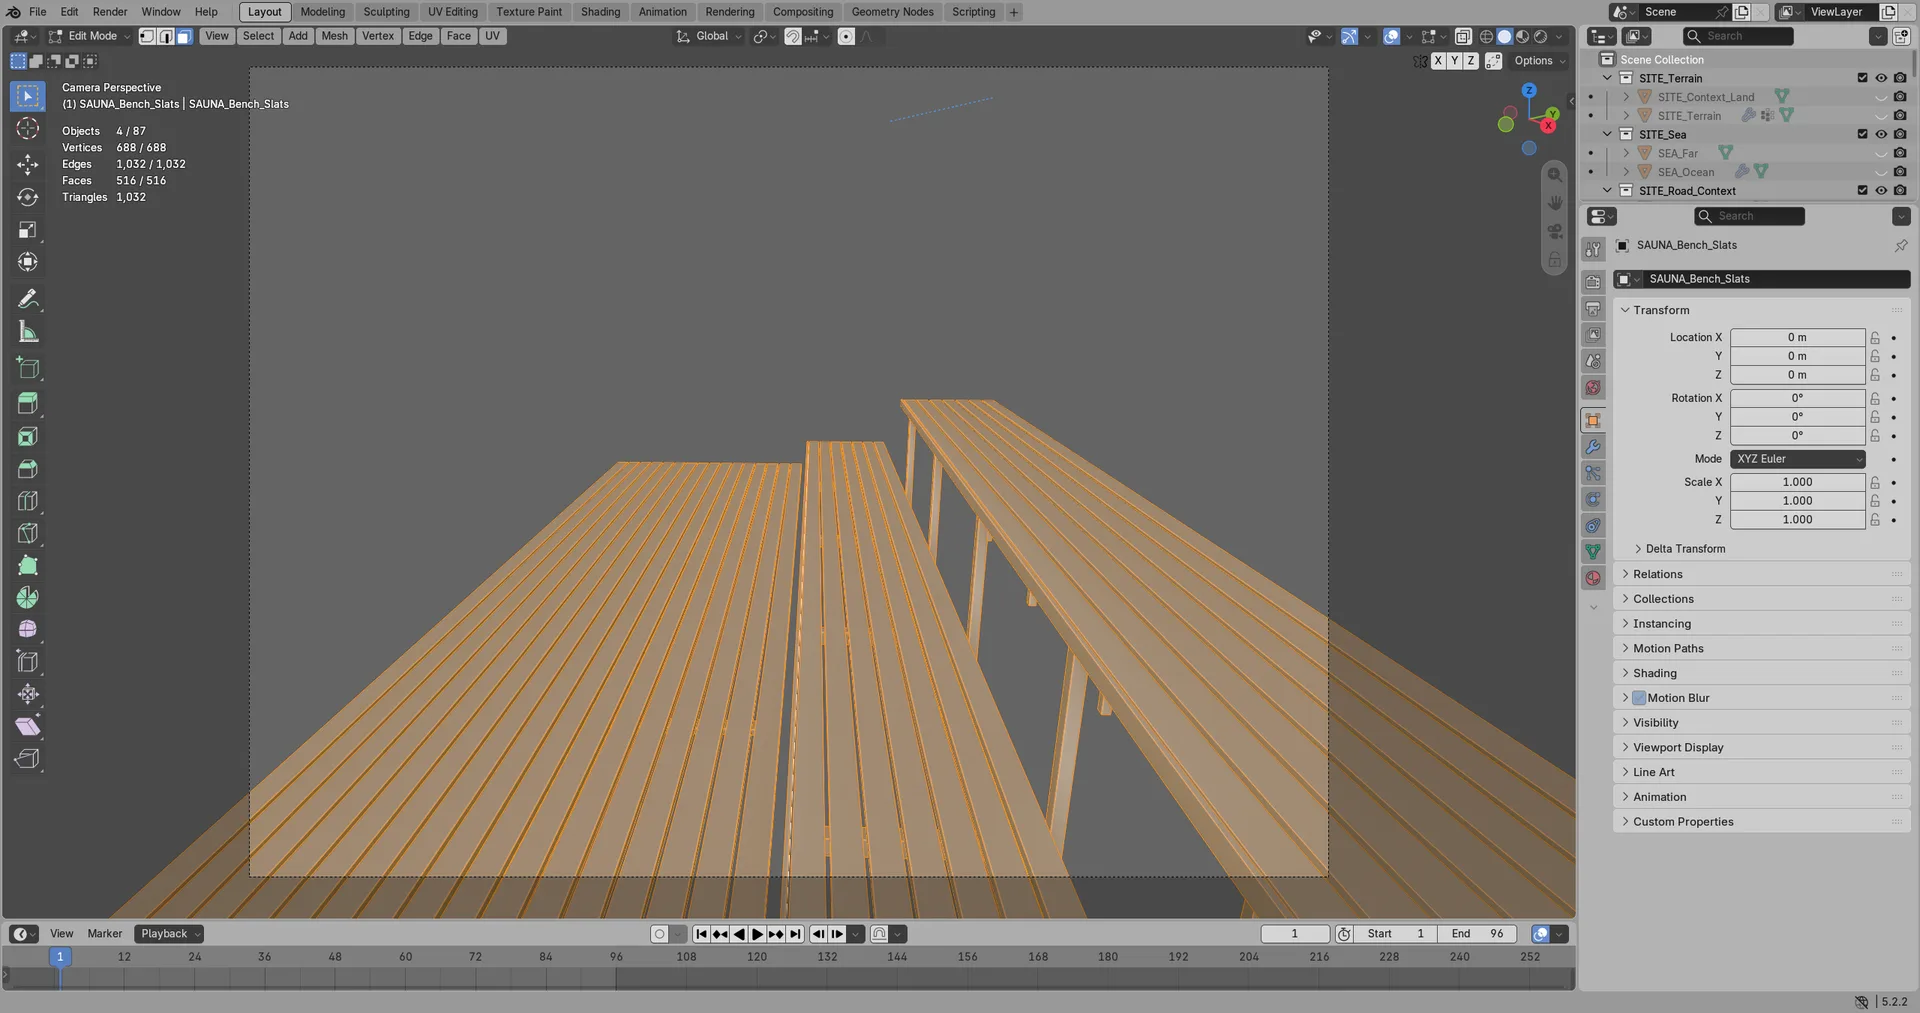
Task: Toggle the Motion Blur checkbox
Action: tap(1639, 698)
